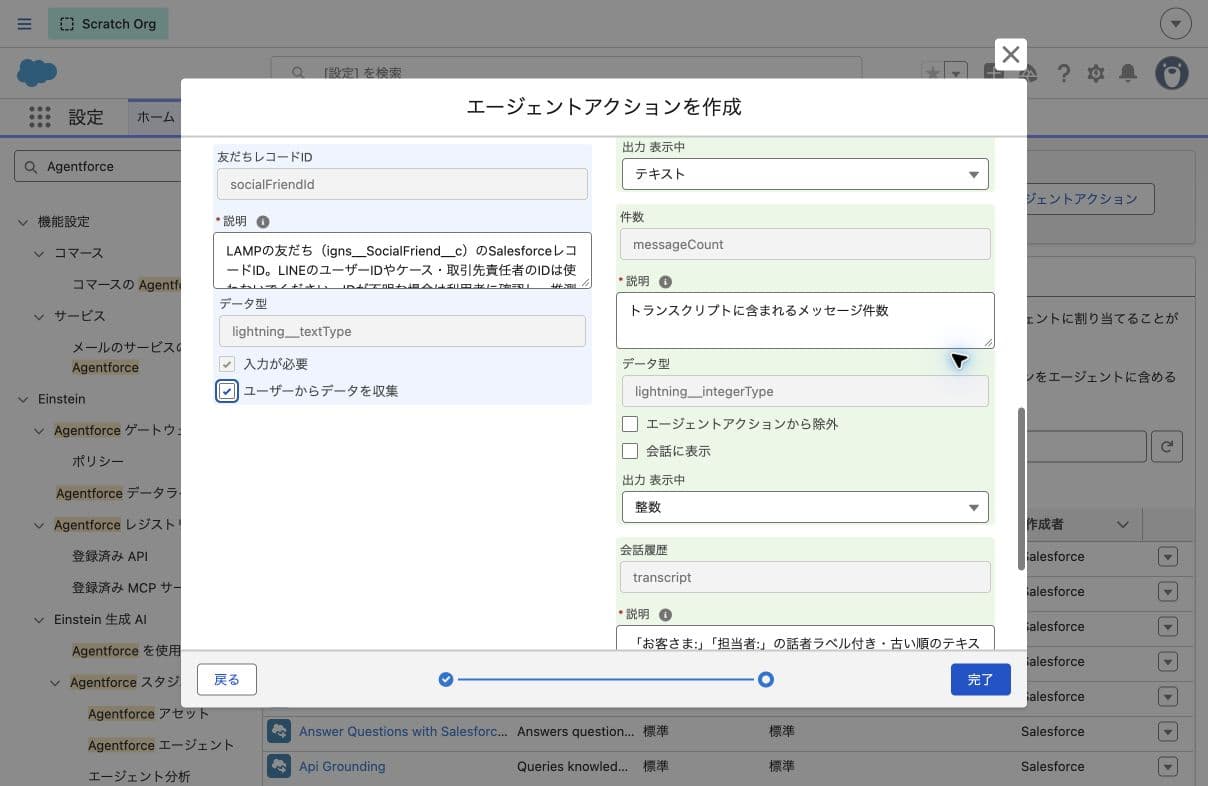Click the Salesforce cloud logo
Screen dimensions: 1208x786
click(x=37, y=72)
